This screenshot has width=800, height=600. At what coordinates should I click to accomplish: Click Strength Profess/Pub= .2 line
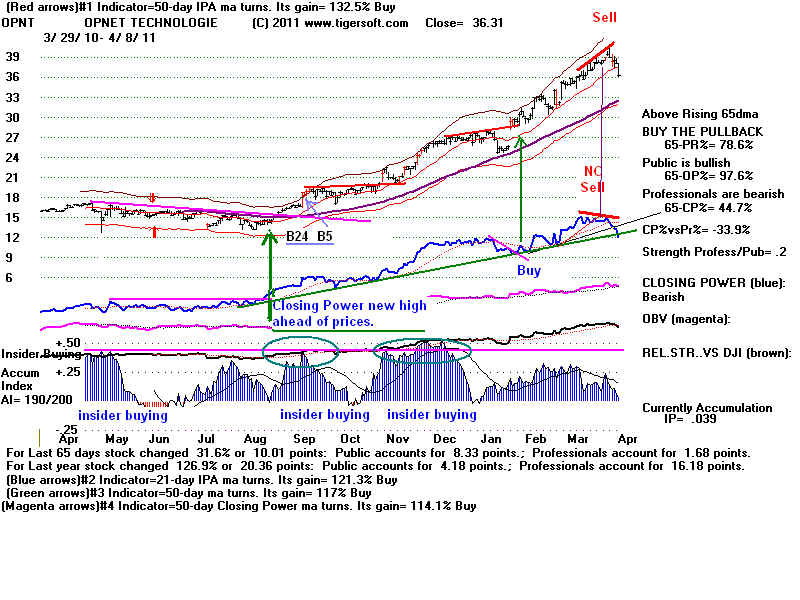pyautogui.click(x=714, y=252)
